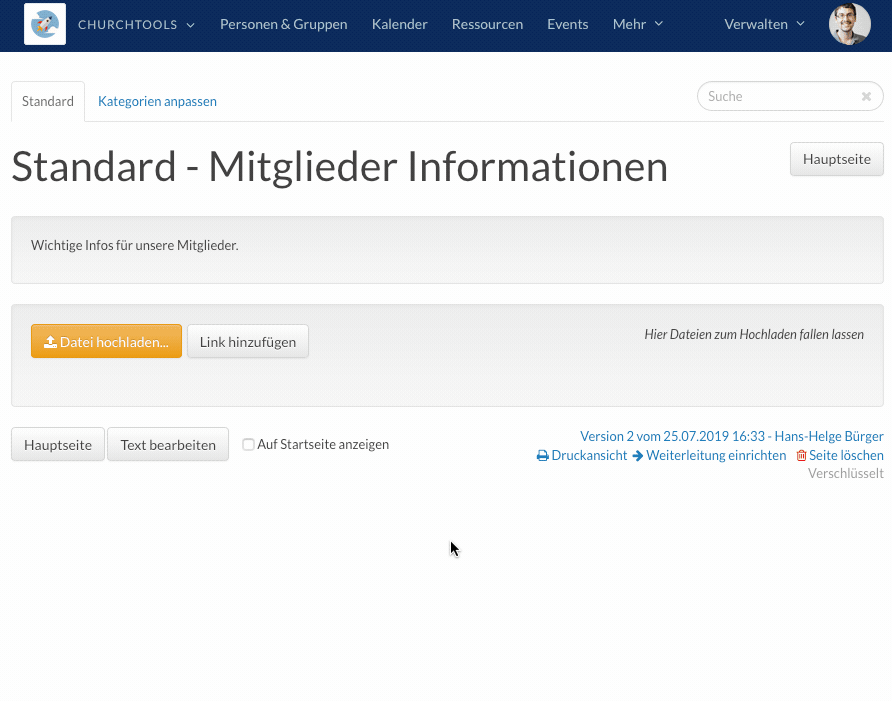Go to the Kalender module
Image resolution: width=892 pixels, height=701 pixels.
pyautogui.click(x=399, y=24)
